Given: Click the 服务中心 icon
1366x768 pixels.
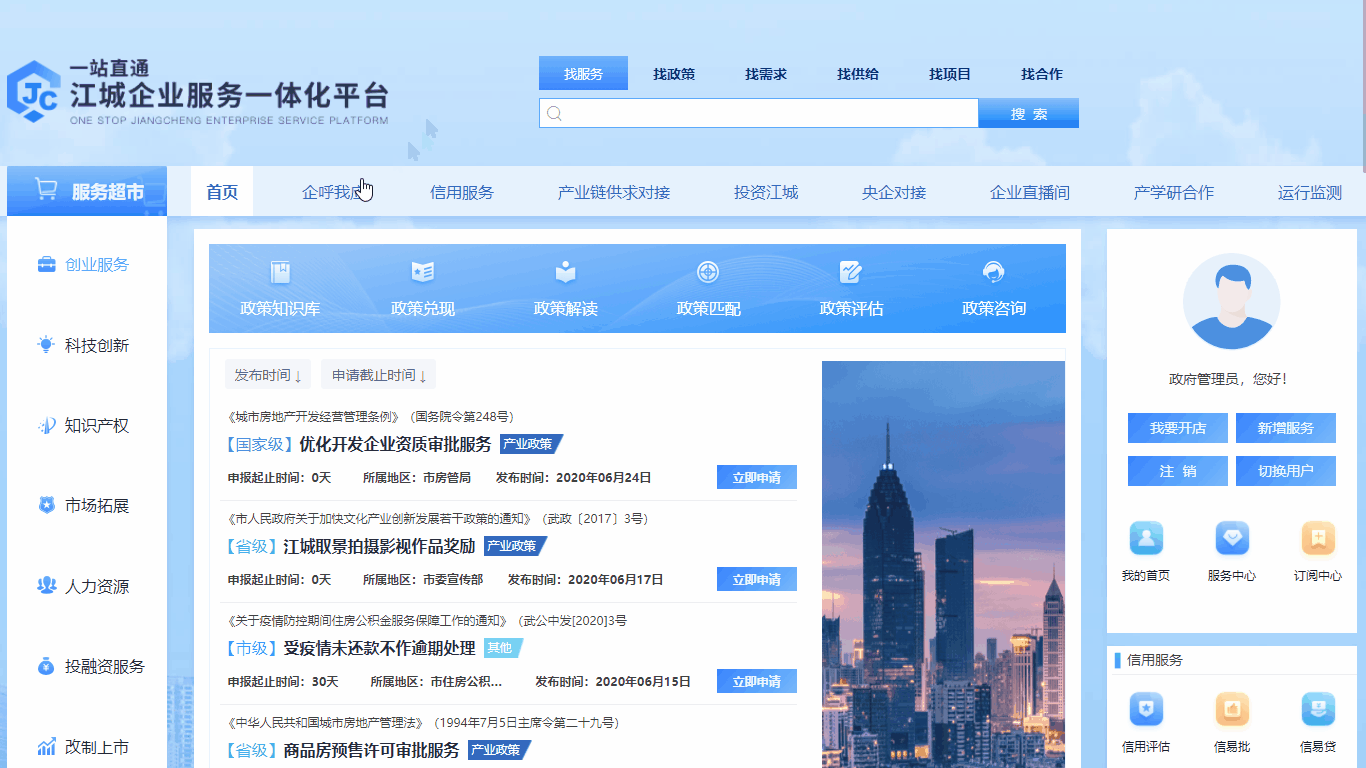Looking at the screenshot, I should [1232, 539].
